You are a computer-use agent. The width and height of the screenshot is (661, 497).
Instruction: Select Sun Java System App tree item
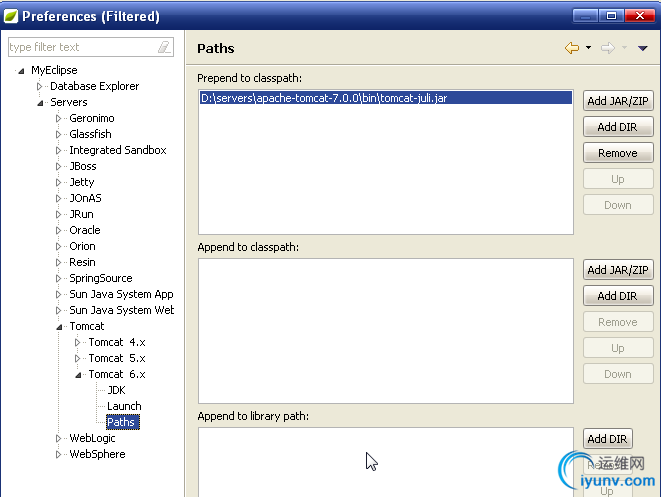tap(121, 294)
